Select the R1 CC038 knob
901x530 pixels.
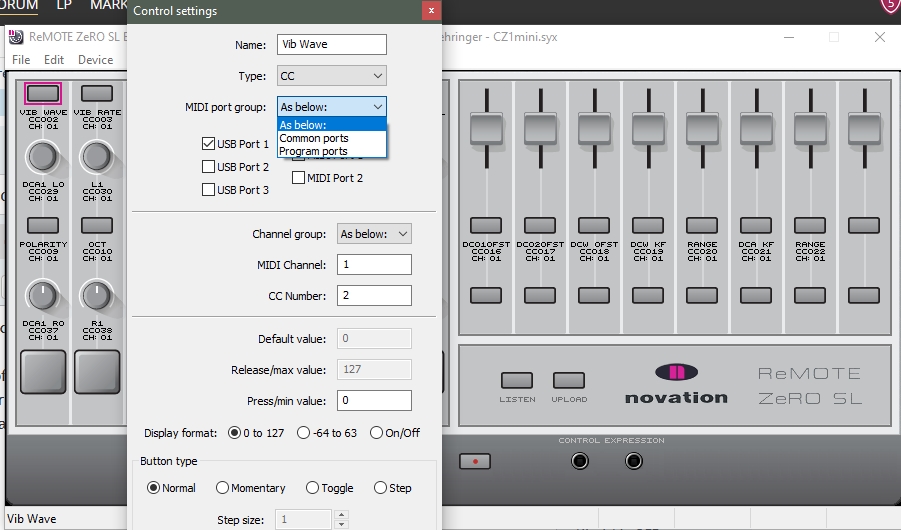coord(97,296)
